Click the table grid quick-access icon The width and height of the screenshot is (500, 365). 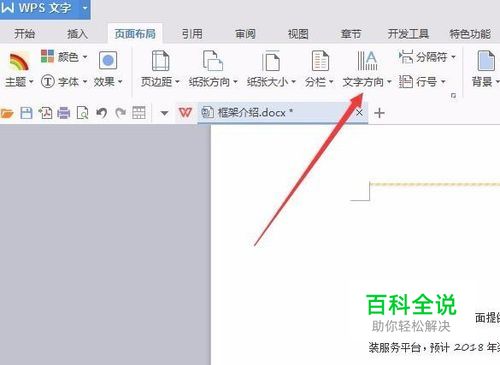point(139,113)
